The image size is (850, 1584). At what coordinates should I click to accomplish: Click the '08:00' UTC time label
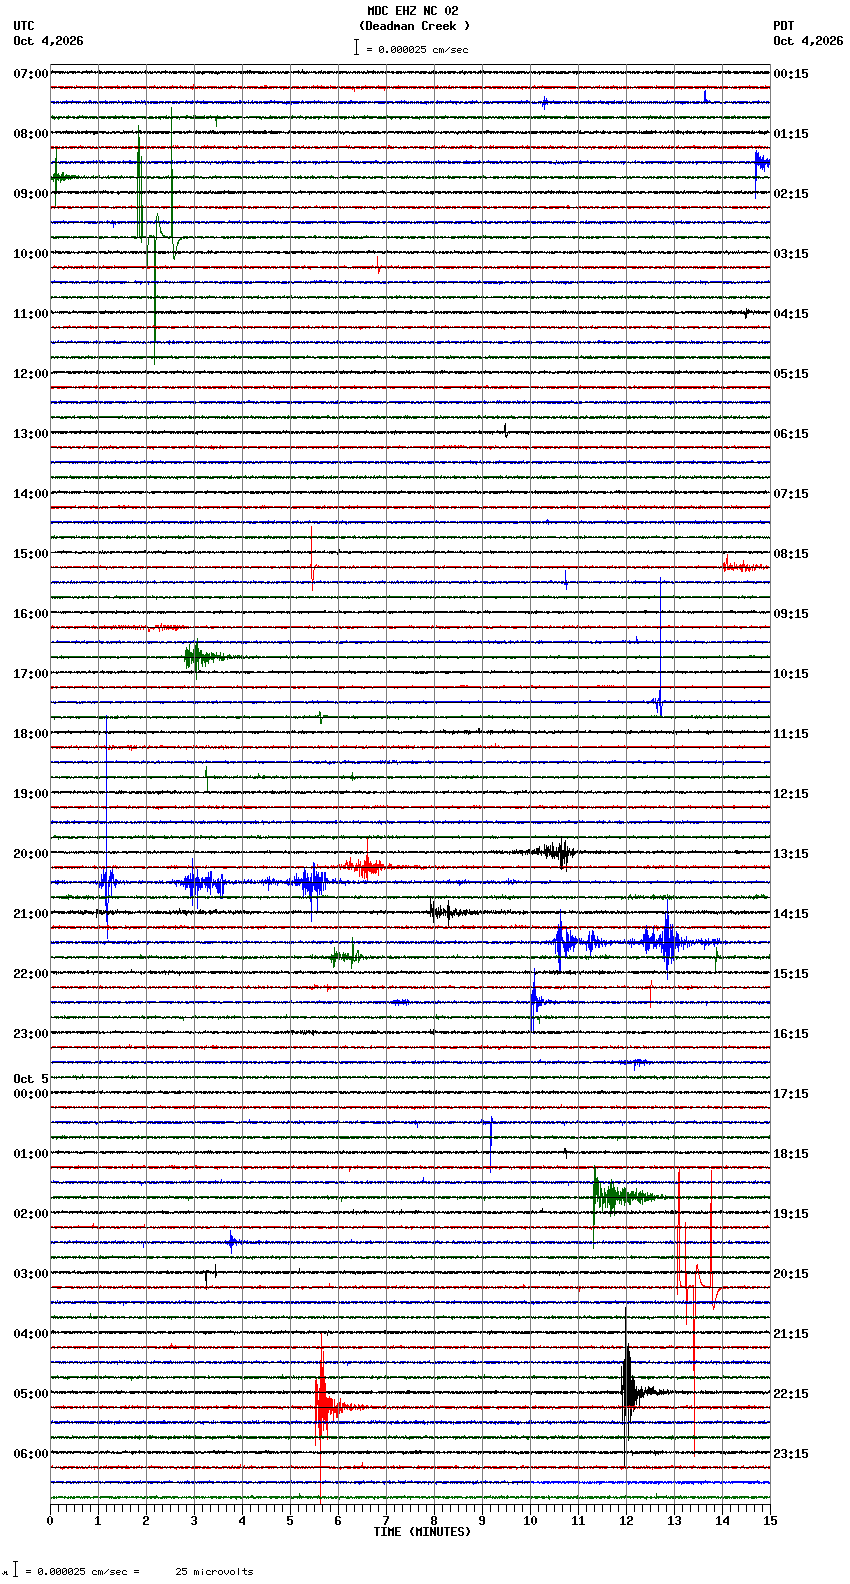click(x=31, y=134)
